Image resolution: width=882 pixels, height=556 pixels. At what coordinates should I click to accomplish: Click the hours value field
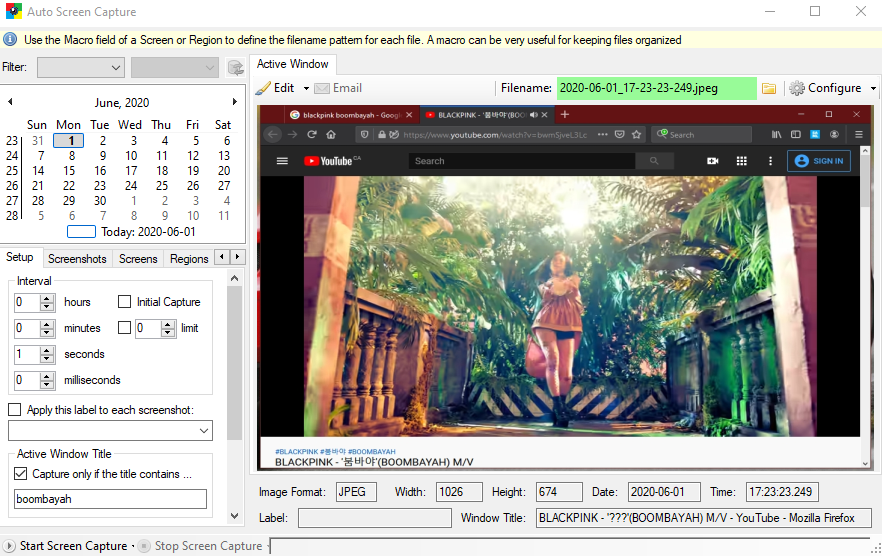27,302
